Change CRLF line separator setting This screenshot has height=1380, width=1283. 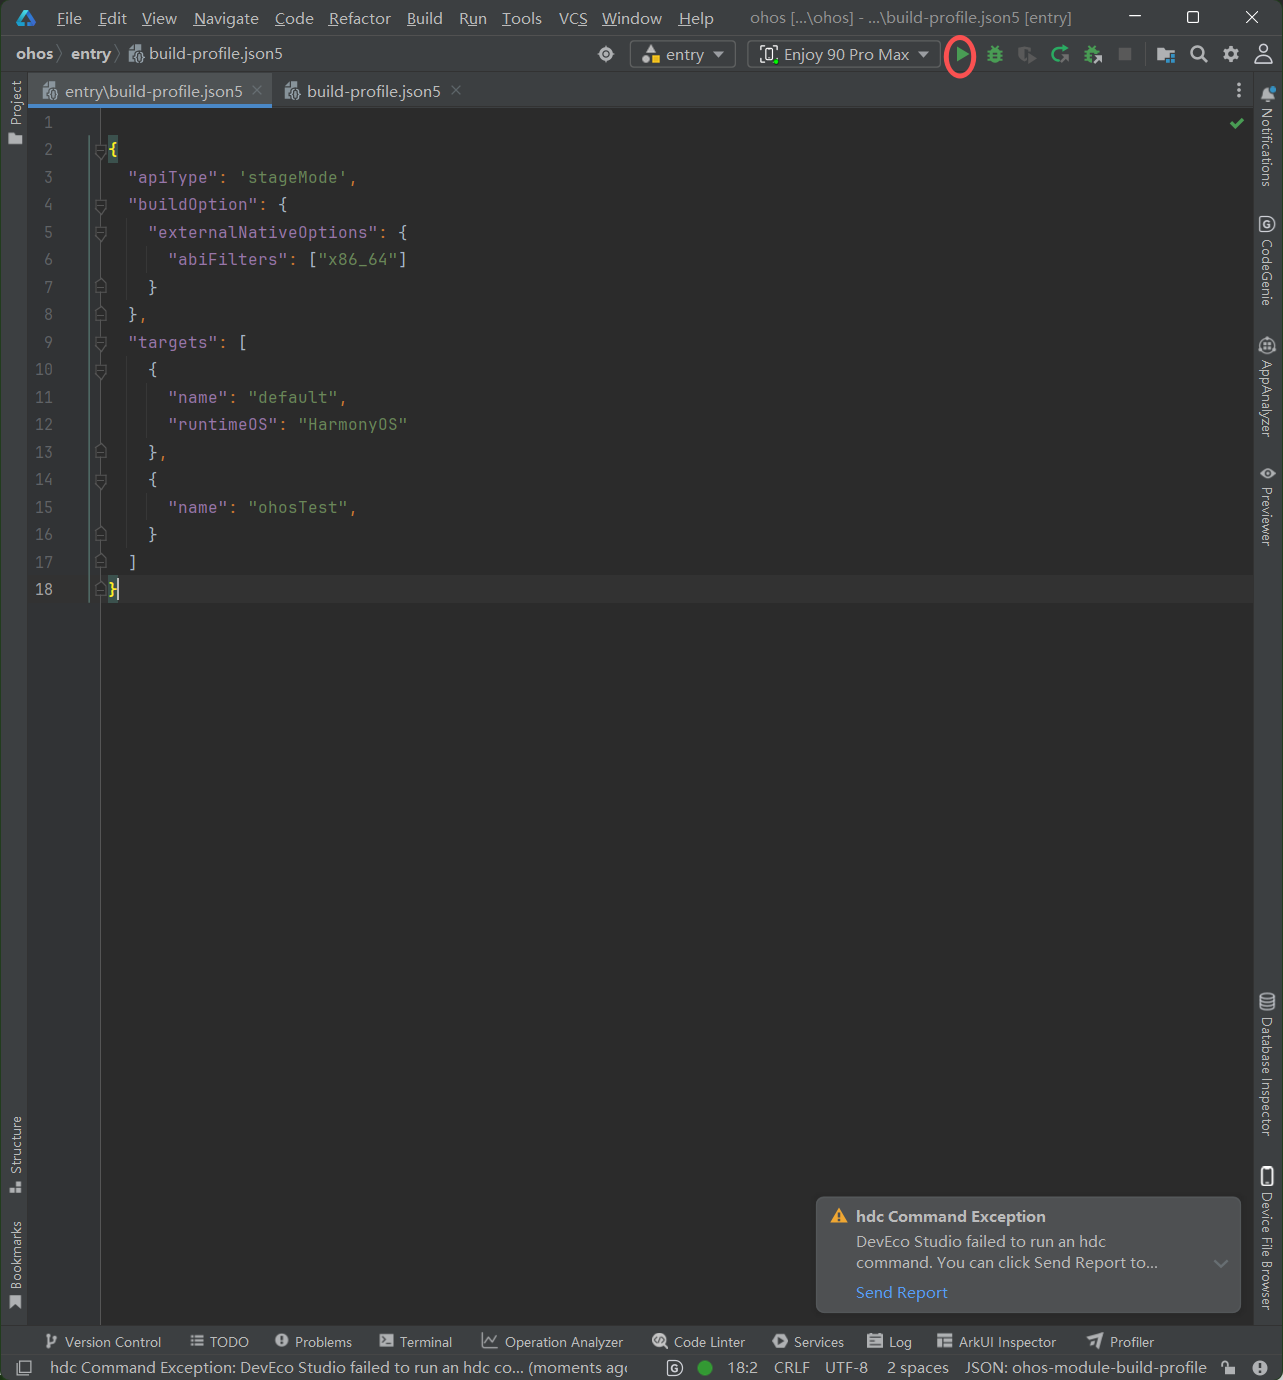tap(792, 1367)
